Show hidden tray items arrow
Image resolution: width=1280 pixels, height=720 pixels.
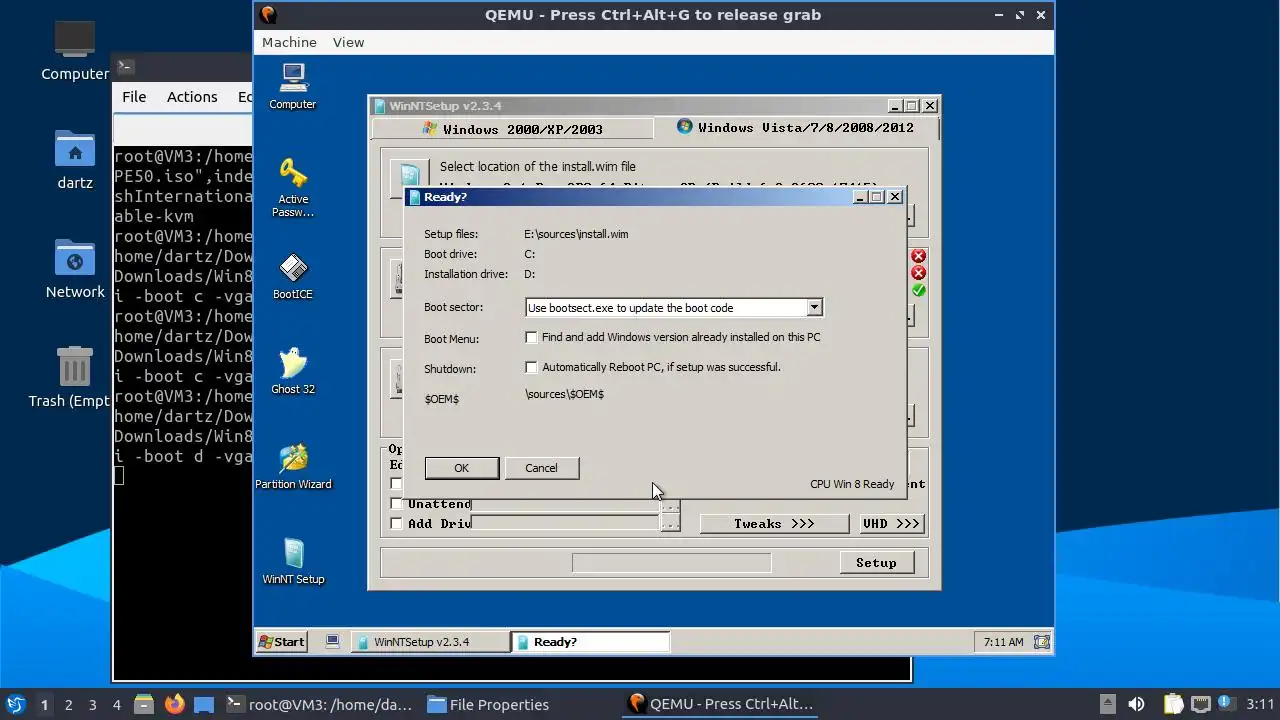[x=1107, y=704]
